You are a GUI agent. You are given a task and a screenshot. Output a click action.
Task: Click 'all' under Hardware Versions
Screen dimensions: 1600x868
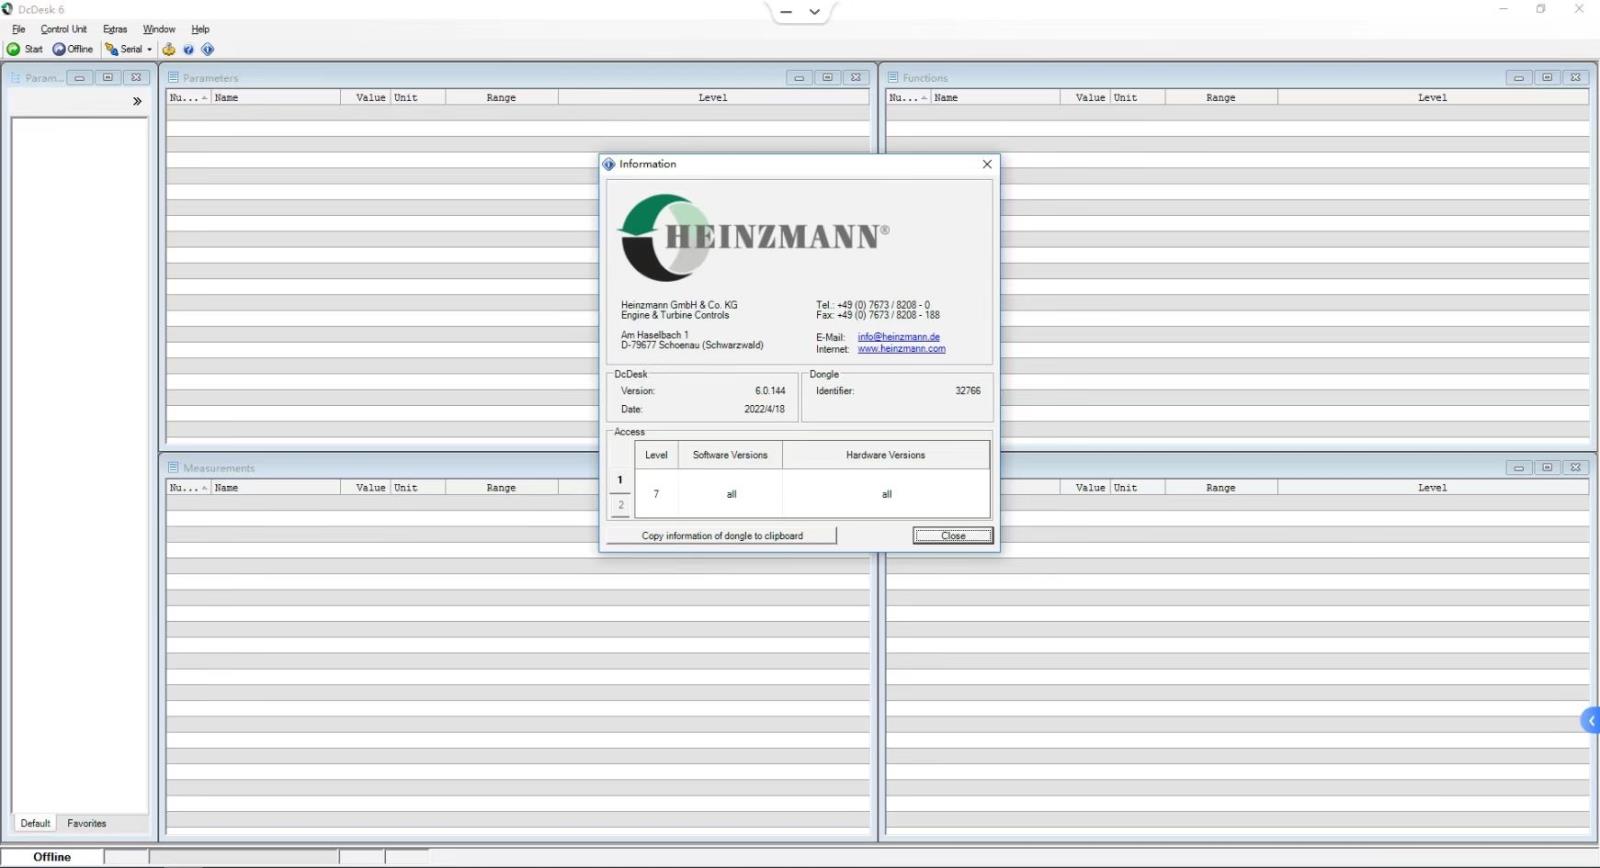coord(886,494)
